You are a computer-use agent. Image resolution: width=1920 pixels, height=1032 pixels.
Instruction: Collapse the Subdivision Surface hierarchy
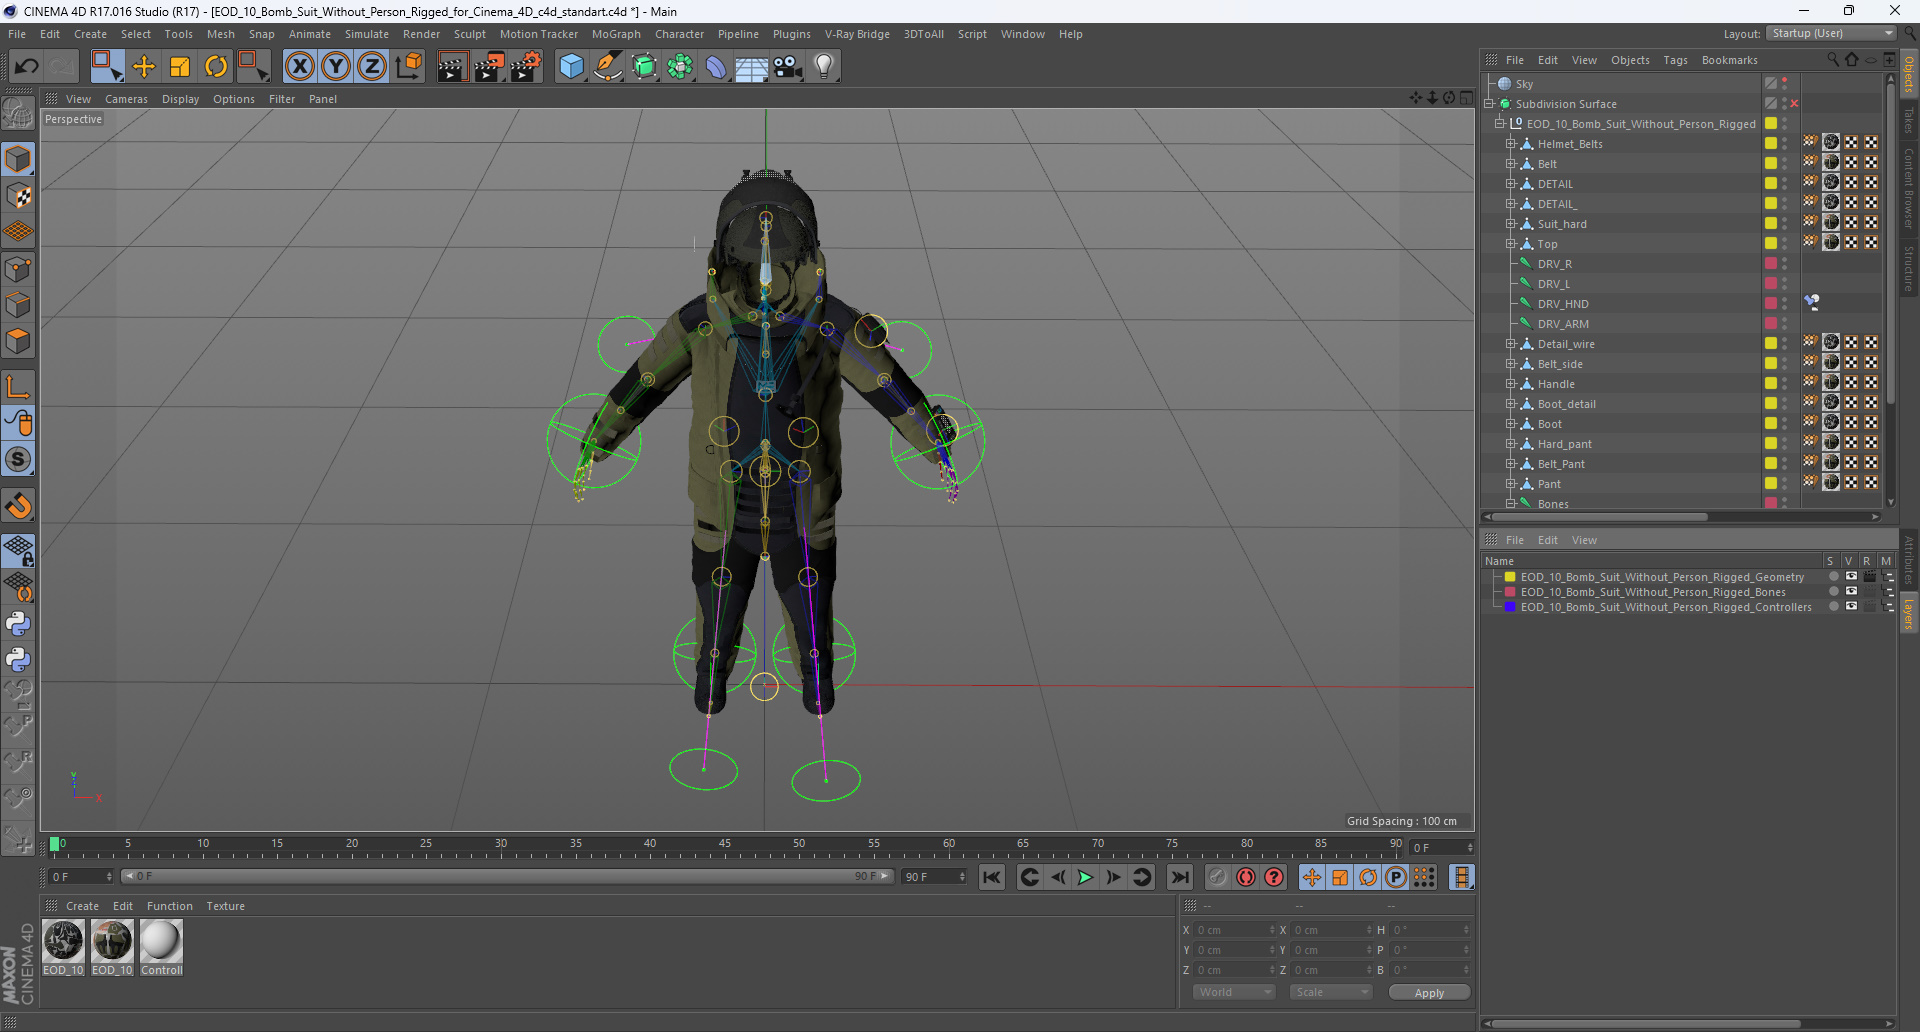[1489, 104]
